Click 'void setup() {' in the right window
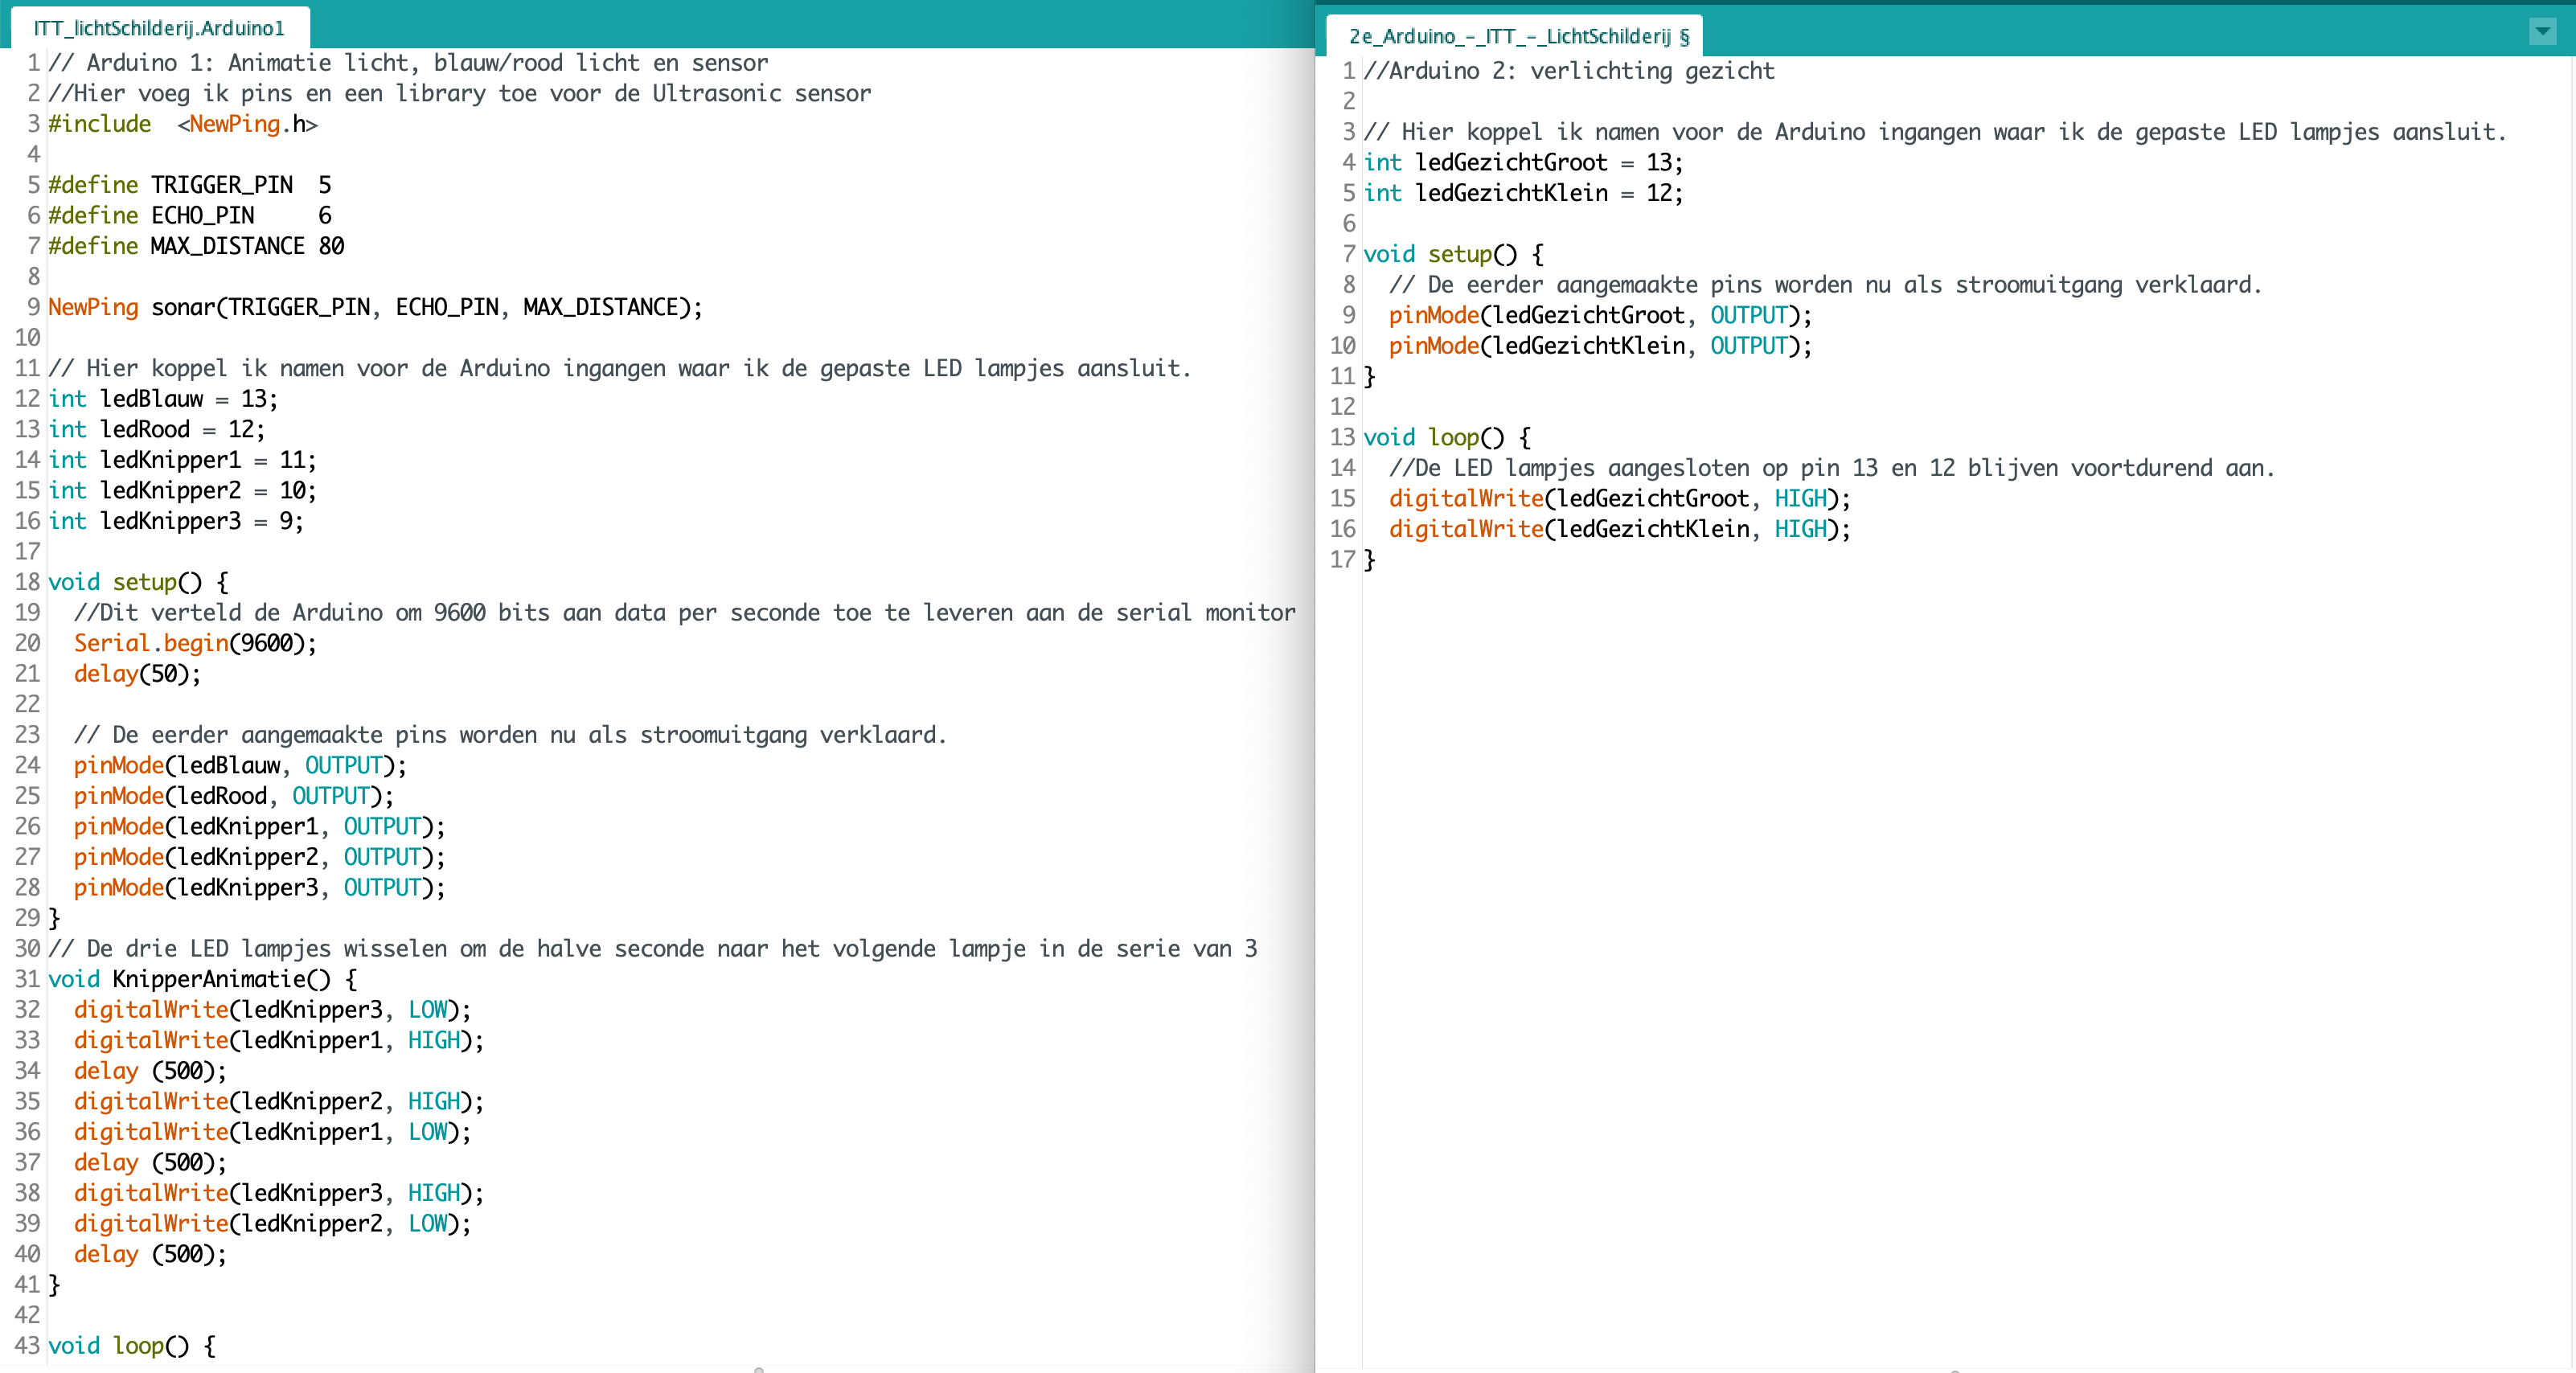 tap(1453, 254)
